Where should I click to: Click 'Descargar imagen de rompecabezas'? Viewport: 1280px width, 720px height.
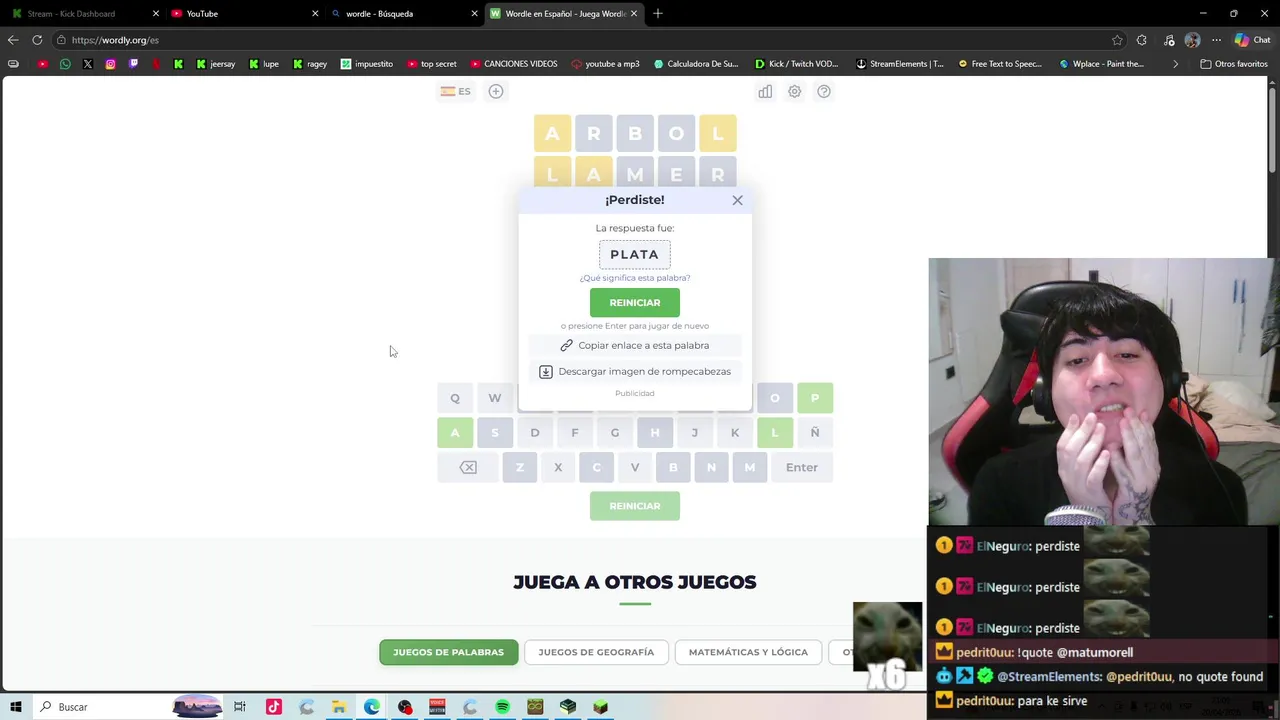point(635,371)
